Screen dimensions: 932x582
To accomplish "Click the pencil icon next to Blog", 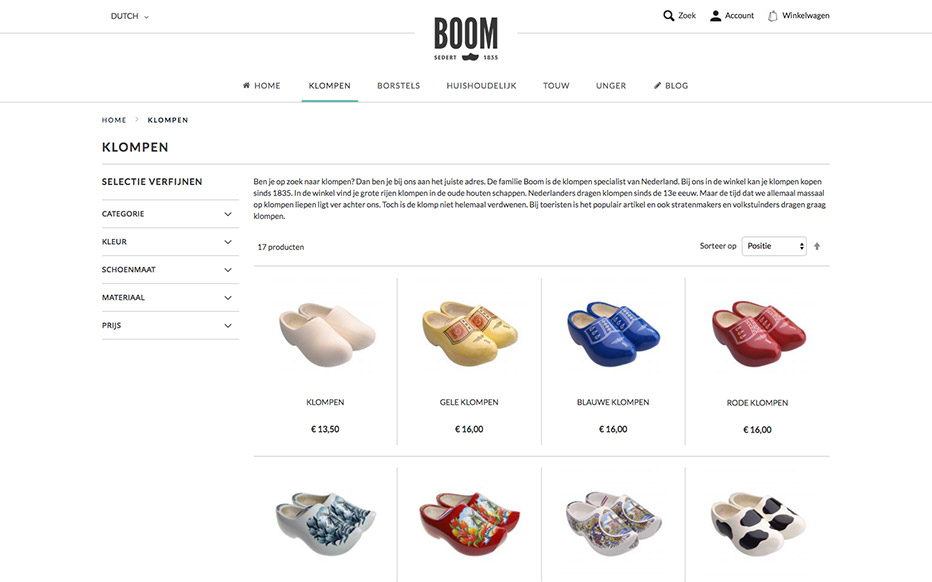I will (x=657, y=85).
